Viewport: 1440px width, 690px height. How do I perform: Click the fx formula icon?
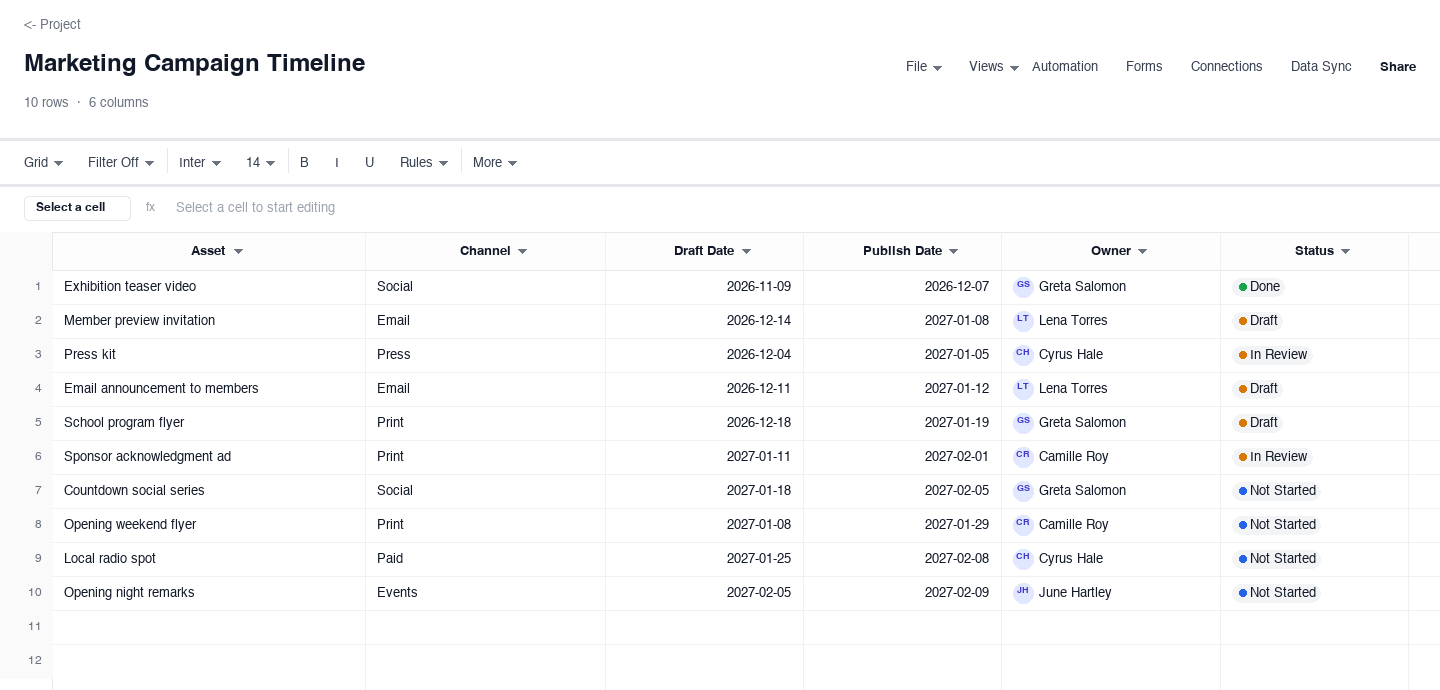(x=150, y=207)
